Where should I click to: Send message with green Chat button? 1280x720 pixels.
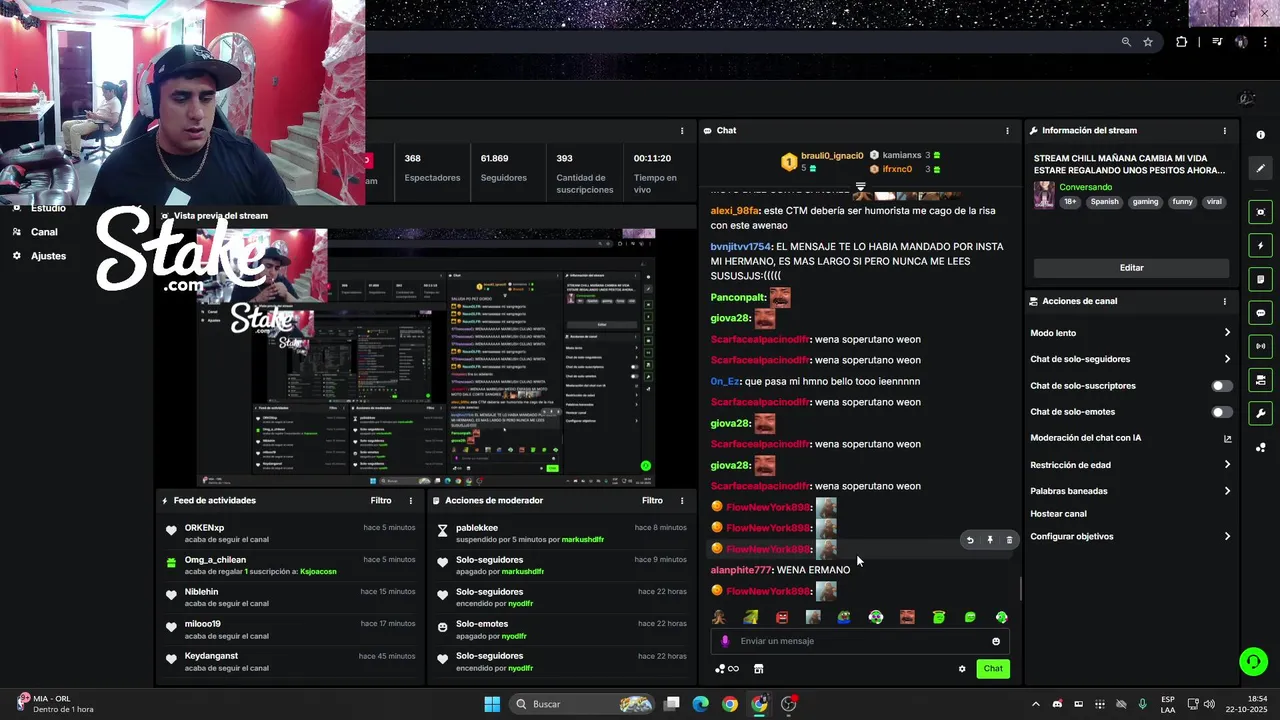click(x=992, y=669)
